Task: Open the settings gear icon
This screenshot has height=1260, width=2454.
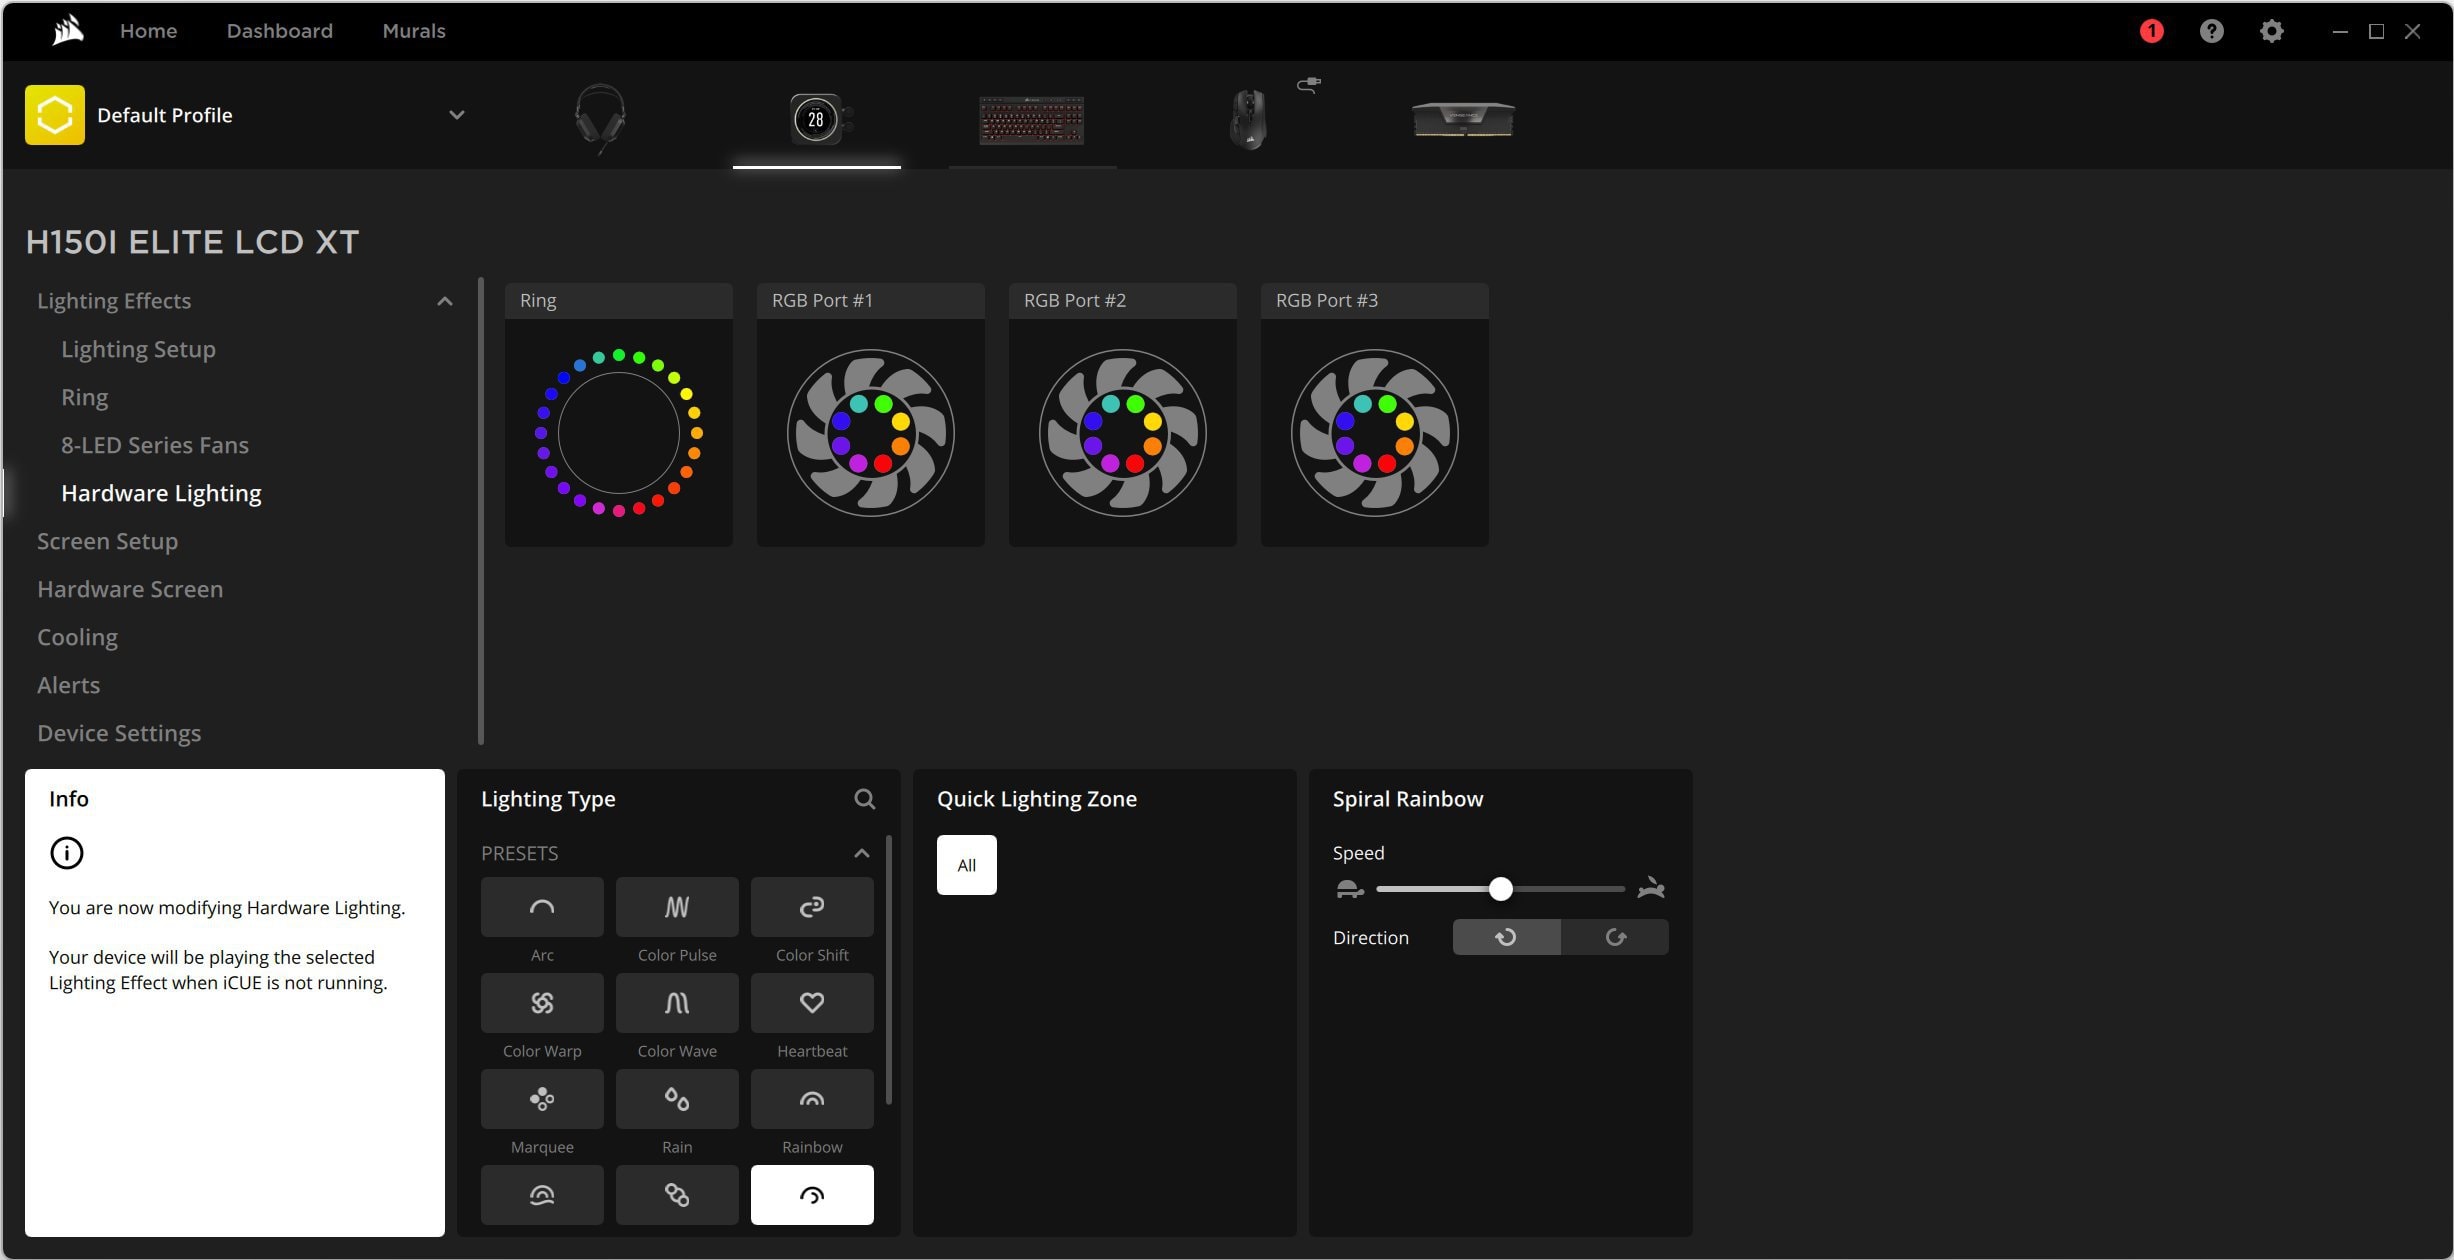Action: 2271,31
